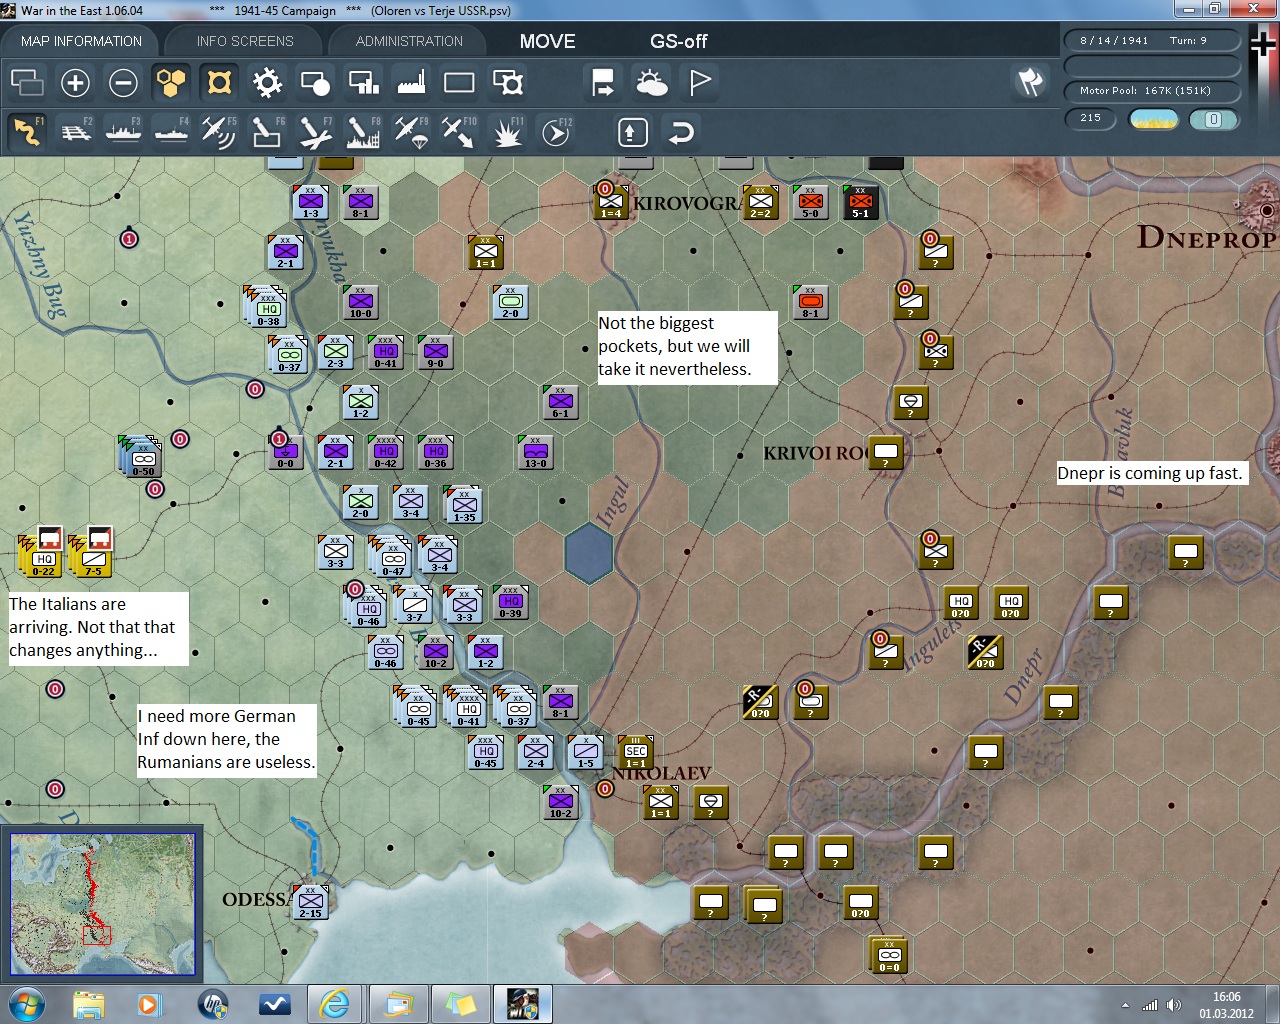
Task: Activate Air Recon mode (F5) icon
Action: click(x=218, y=132)
